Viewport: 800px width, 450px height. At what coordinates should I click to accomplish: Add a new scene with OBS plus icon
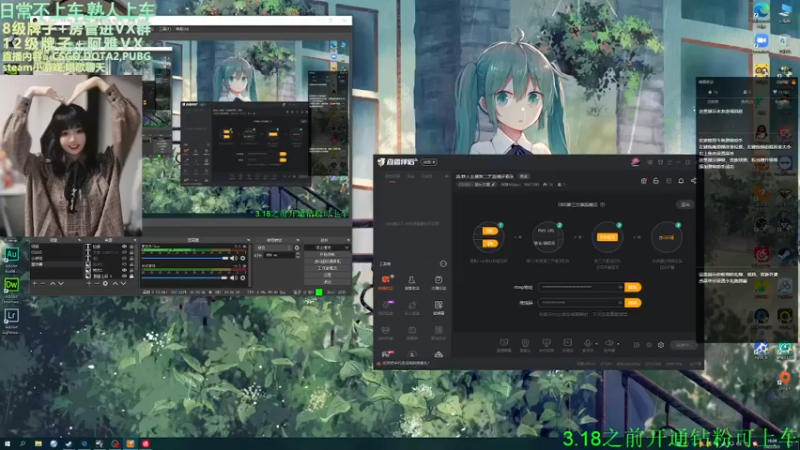pyautogui.click(x=35, y=283)
